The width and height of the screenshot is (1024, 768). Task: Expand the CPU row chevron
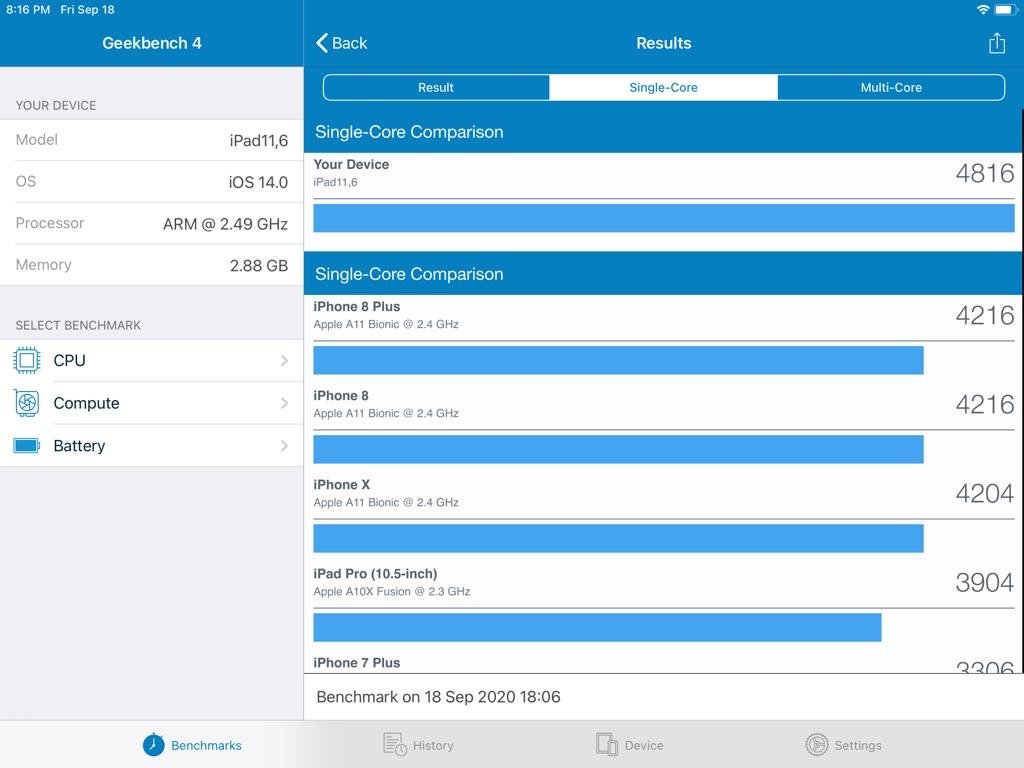click(284, 360)
